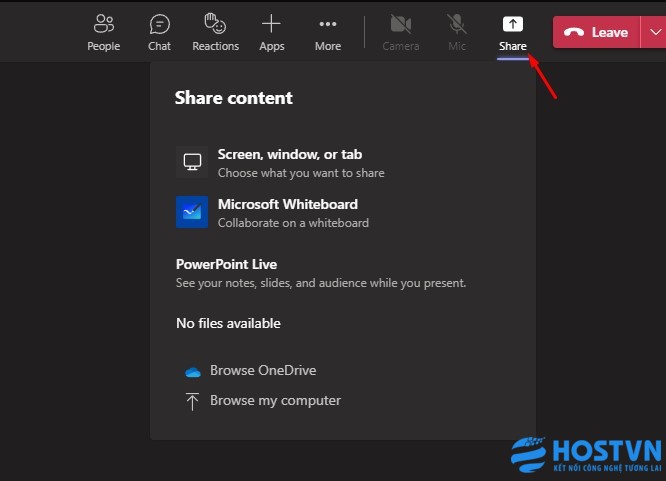This screenshot has width=666, height=481.
Task: Click the OneDrive cloud icon
Action: 193,372
